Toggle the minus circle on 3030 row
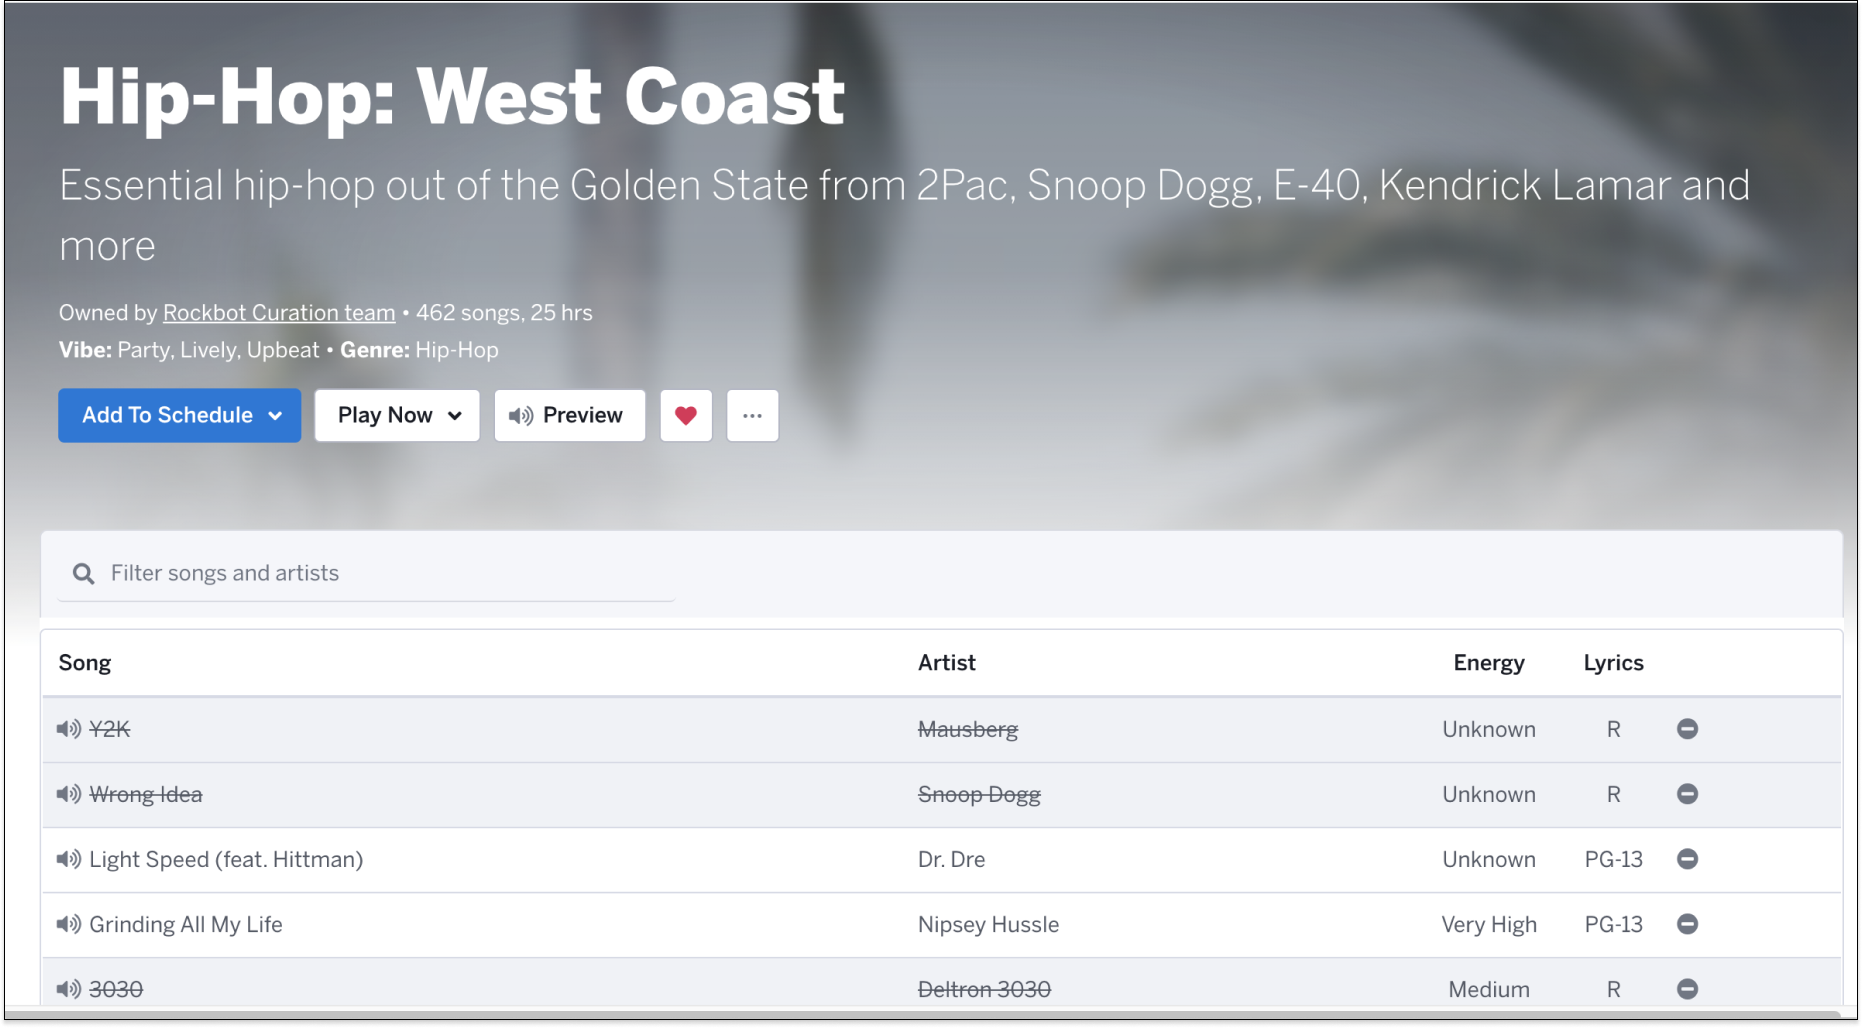This screenshot has width=1862, height=1028. click(x=1687, y=989)
